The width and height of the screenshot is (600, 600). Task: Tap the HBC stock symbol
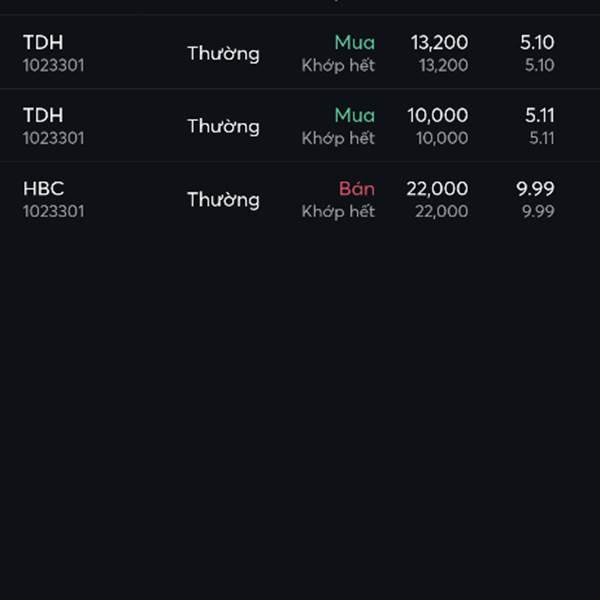43,188
